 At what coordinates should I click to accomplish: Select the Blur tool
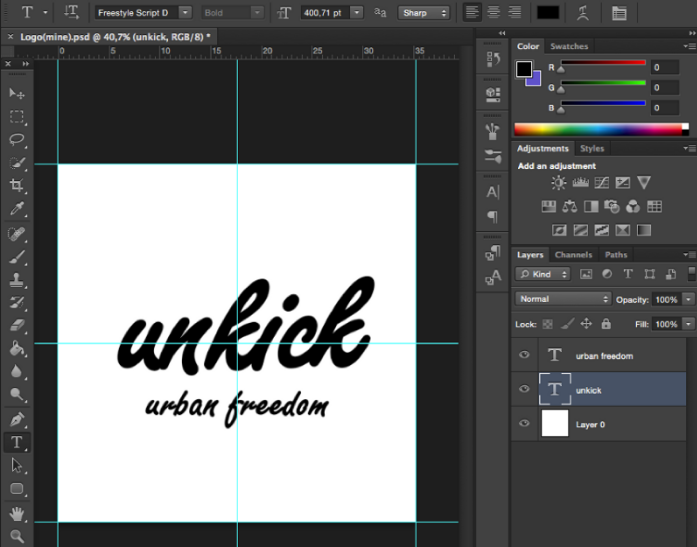point(17,371)
